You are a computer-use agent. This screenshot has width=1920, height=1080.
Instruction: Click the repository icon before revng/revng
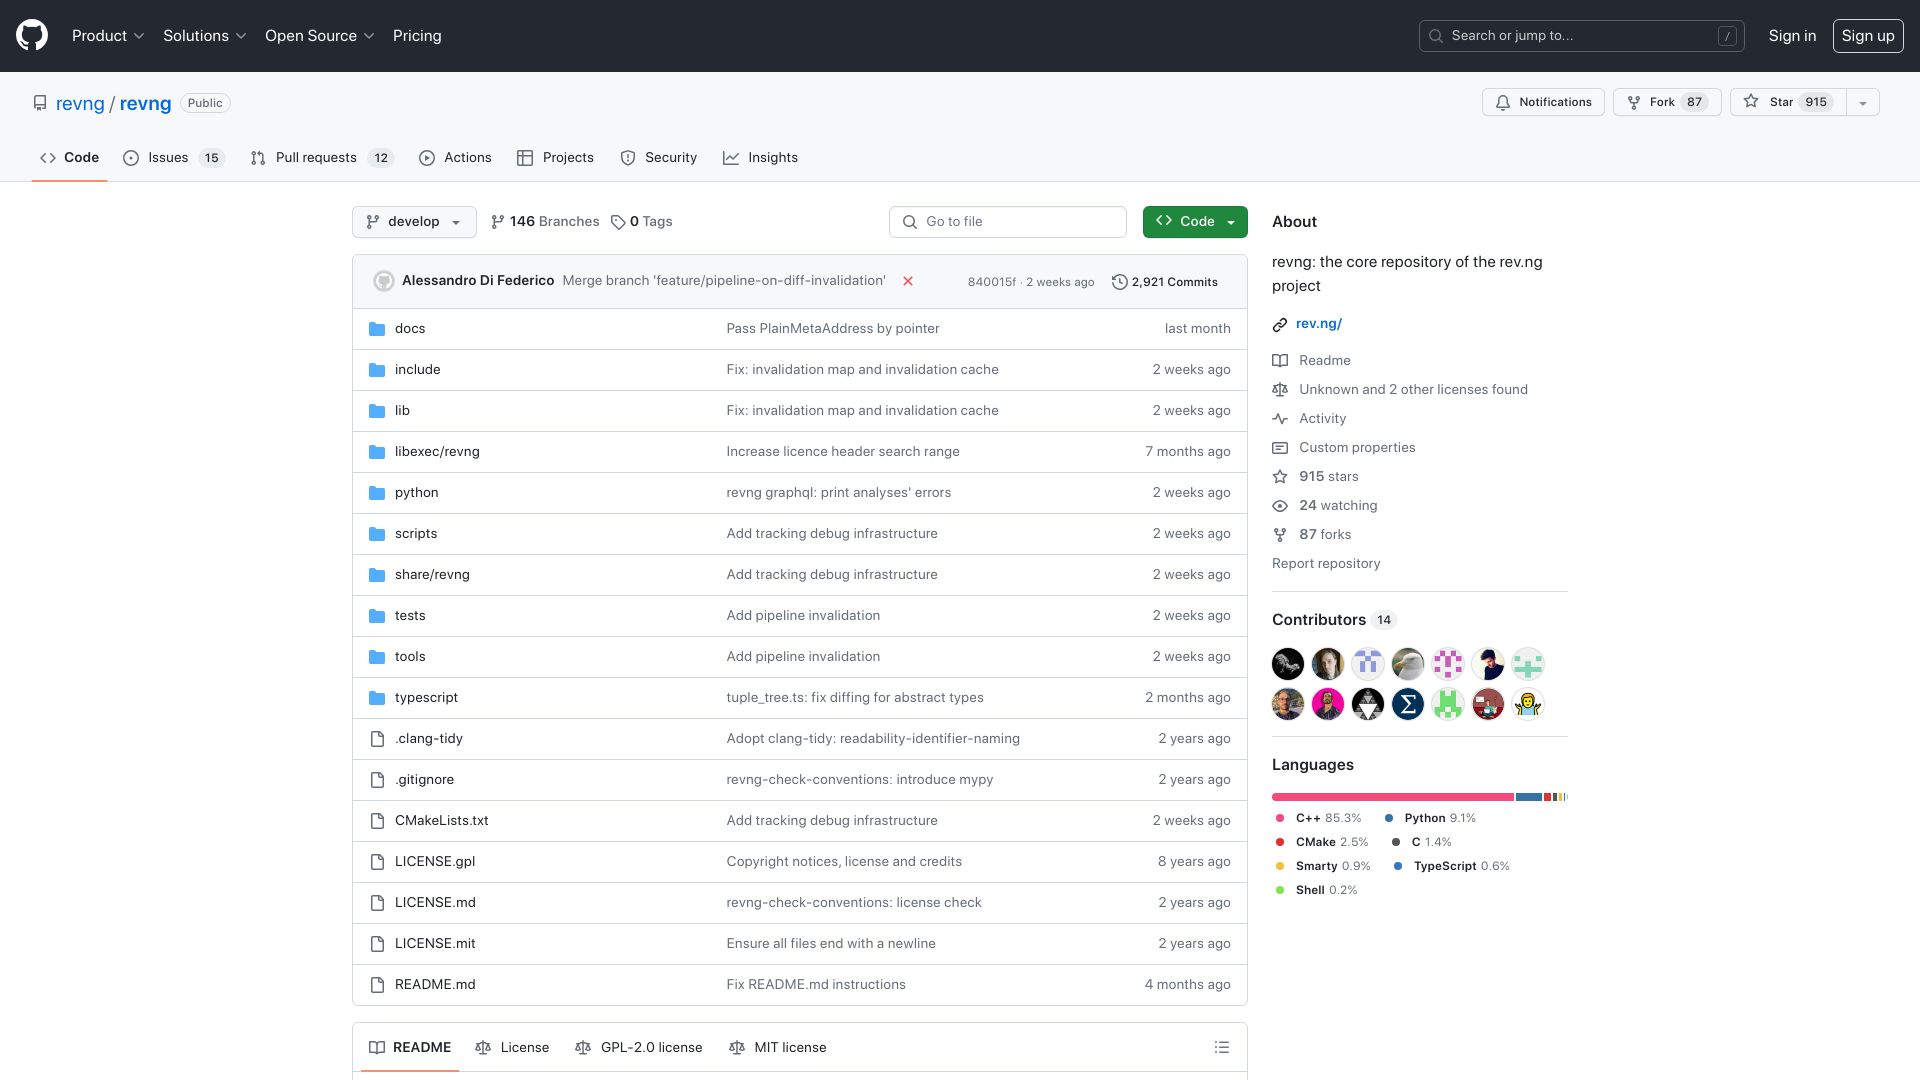[x=40, y=103]
